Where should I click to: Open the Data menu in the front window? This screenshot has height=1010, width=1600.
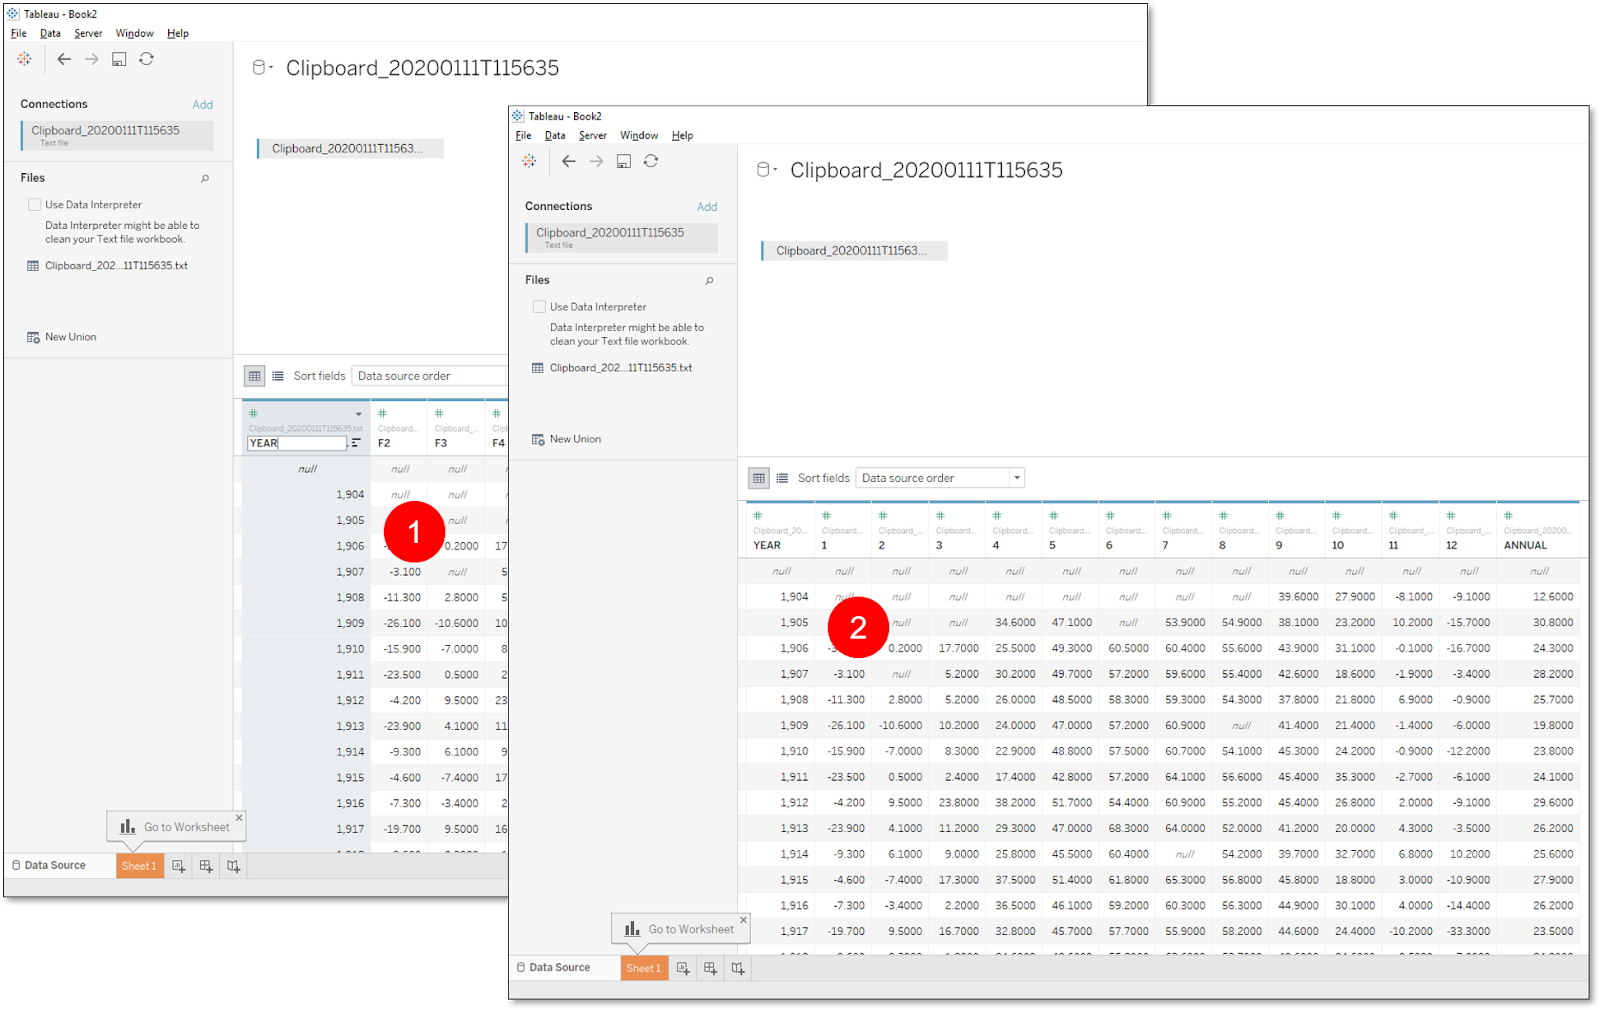[x=555, y=136]
